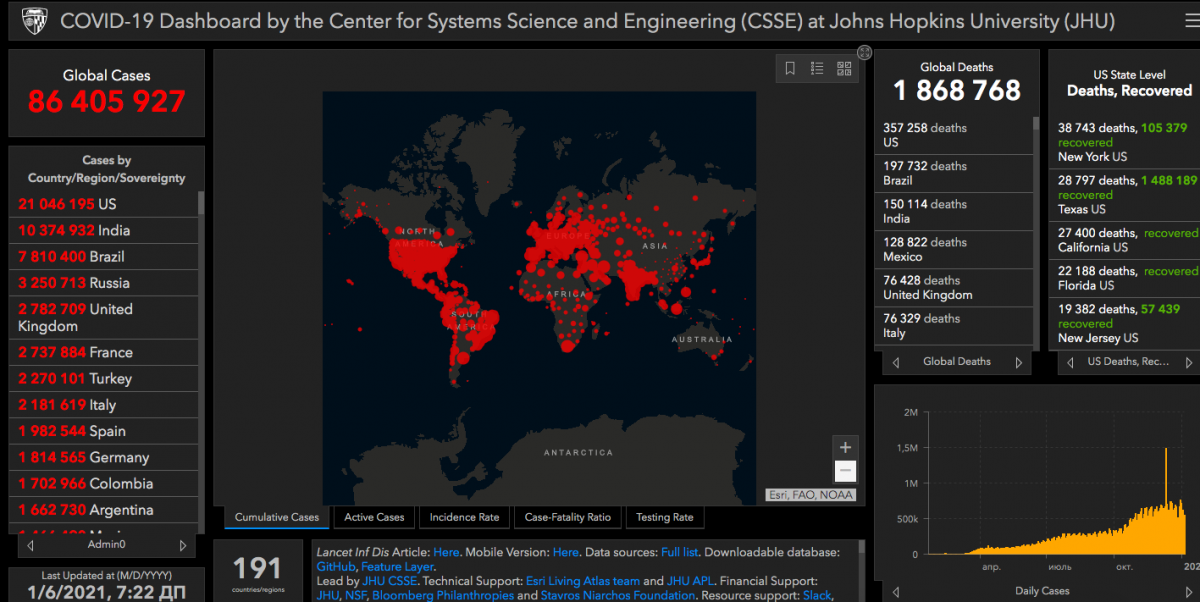The width and height of the screenshot is (1200, 602).
Task: Click the 150 114 deaths India entry
Action: (955, 211)
